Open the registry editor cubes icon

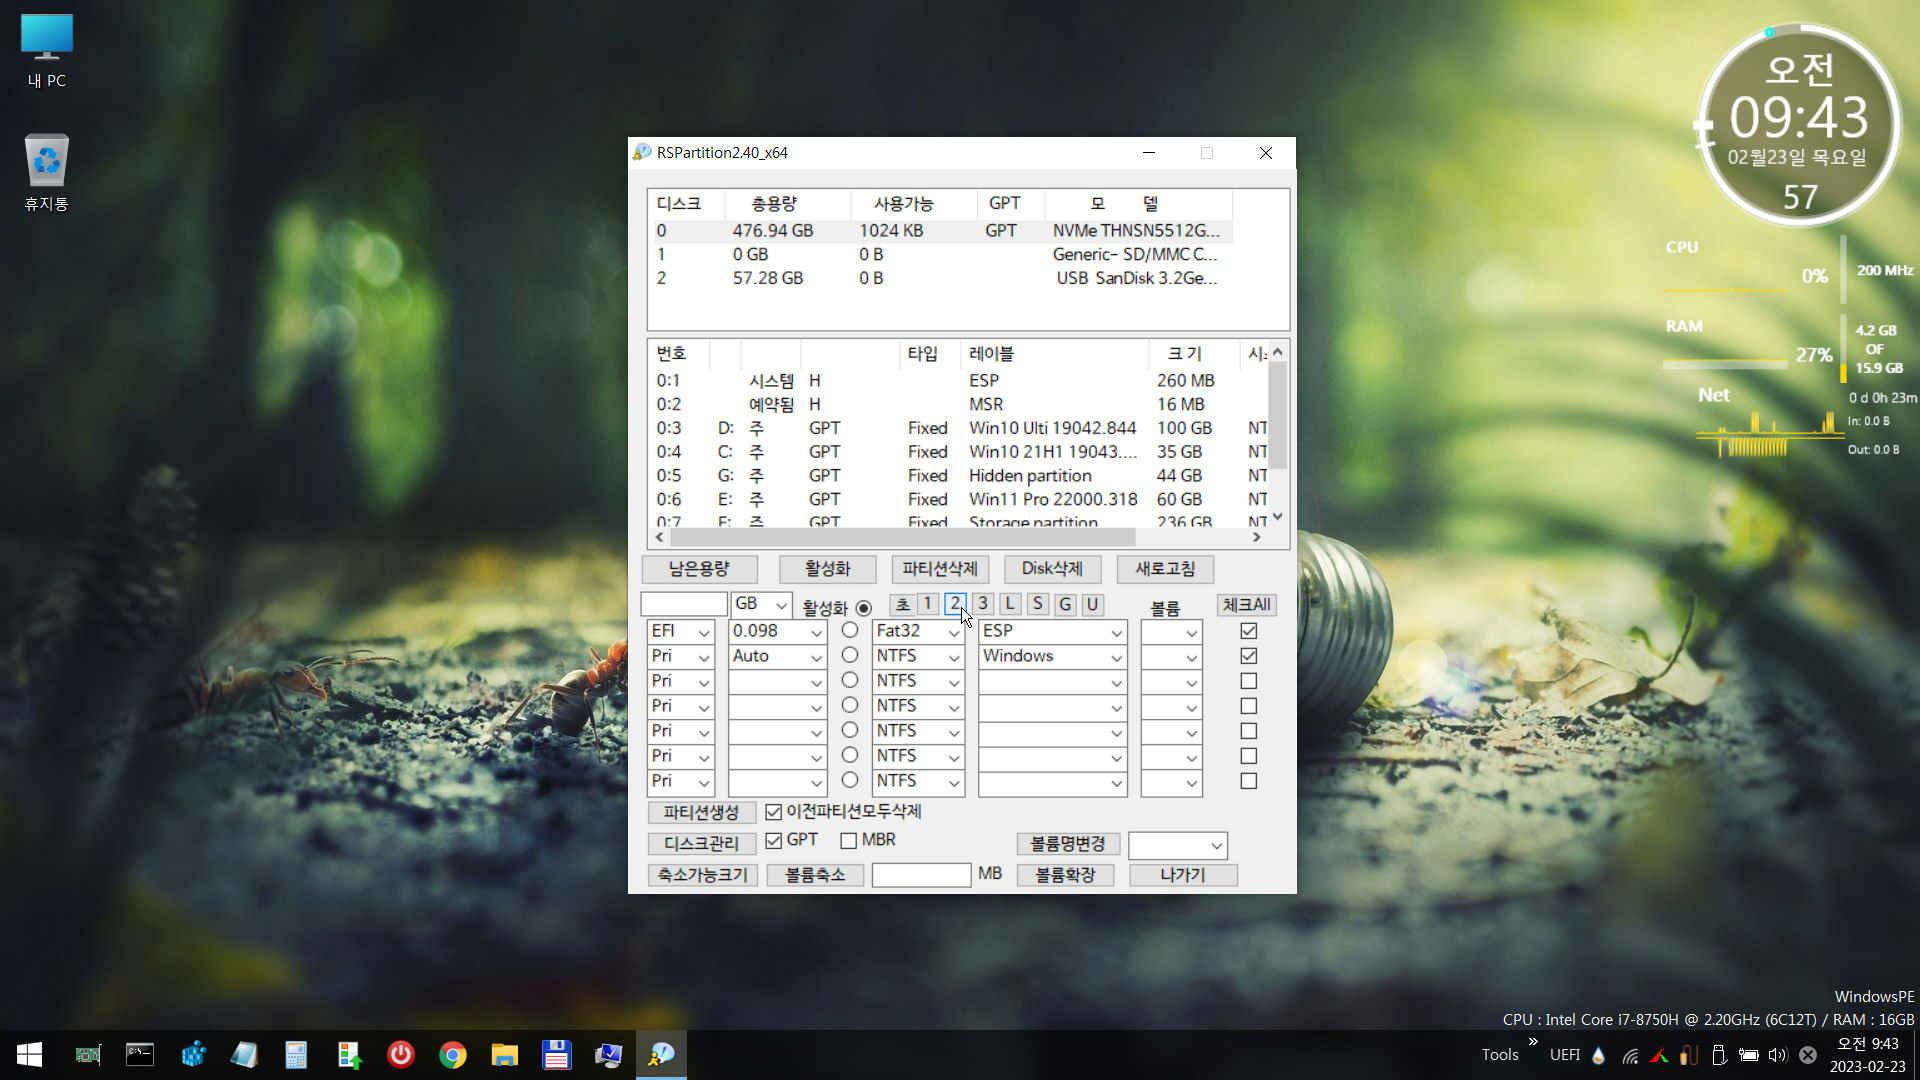(193, 1055)
